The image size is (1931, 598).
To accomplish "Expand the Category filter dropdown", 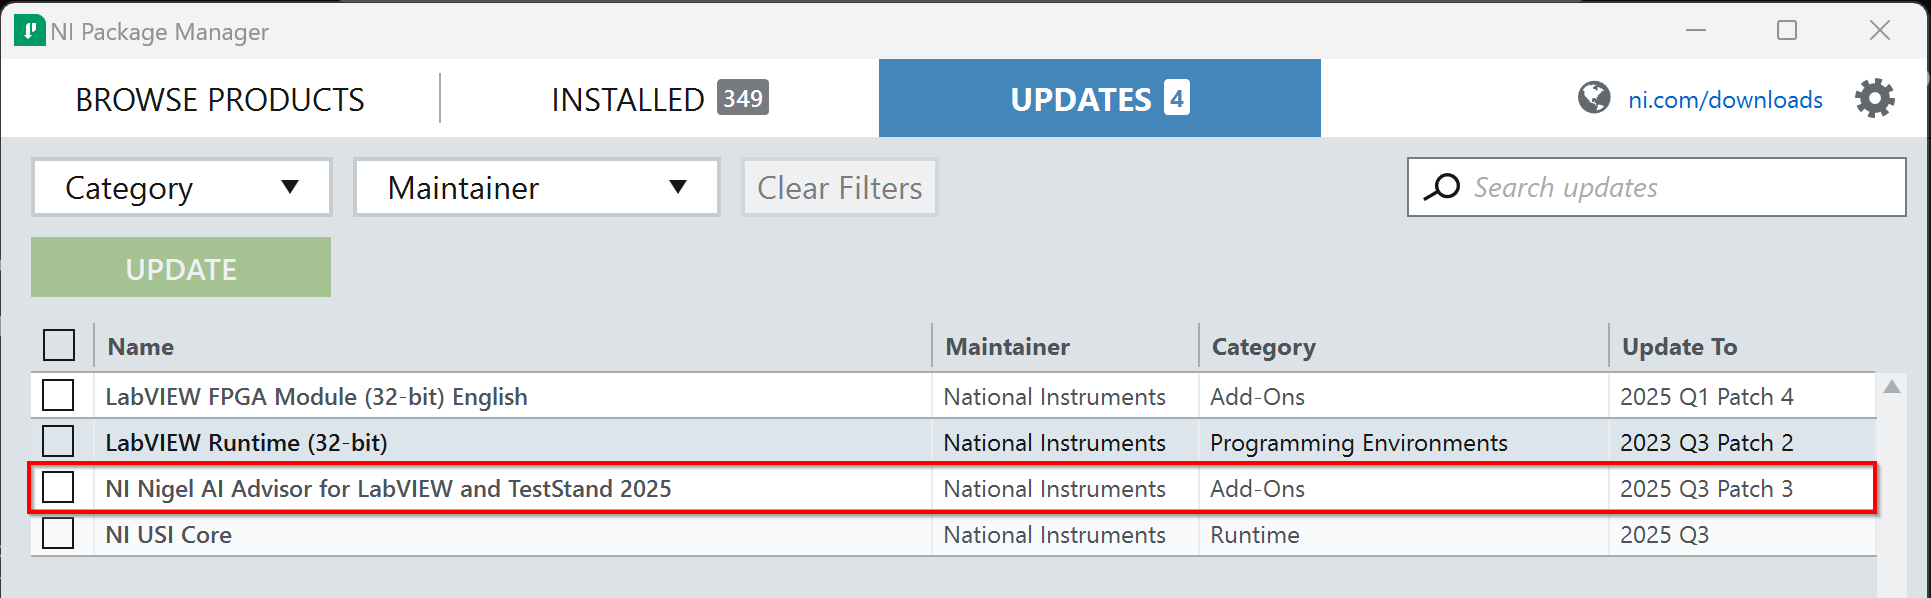I will (181, 188).
